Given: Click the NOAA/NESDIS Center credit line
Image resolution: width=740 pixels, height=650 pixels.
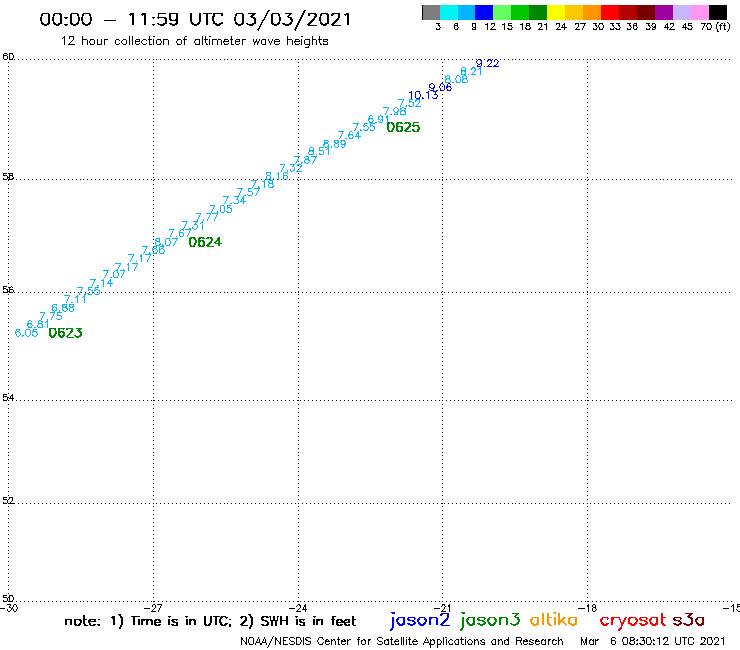Looking at the screenshot, I should tap(402, 642).
